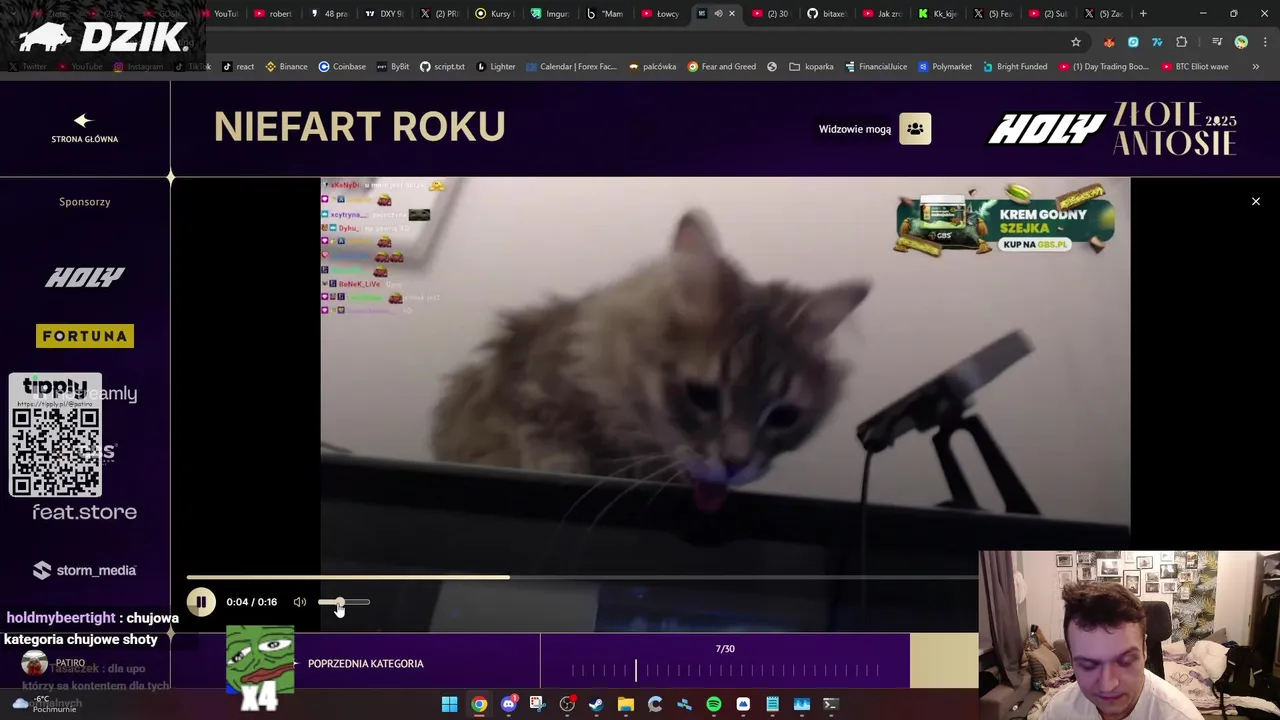Open the react bookmark

point(238,67)
